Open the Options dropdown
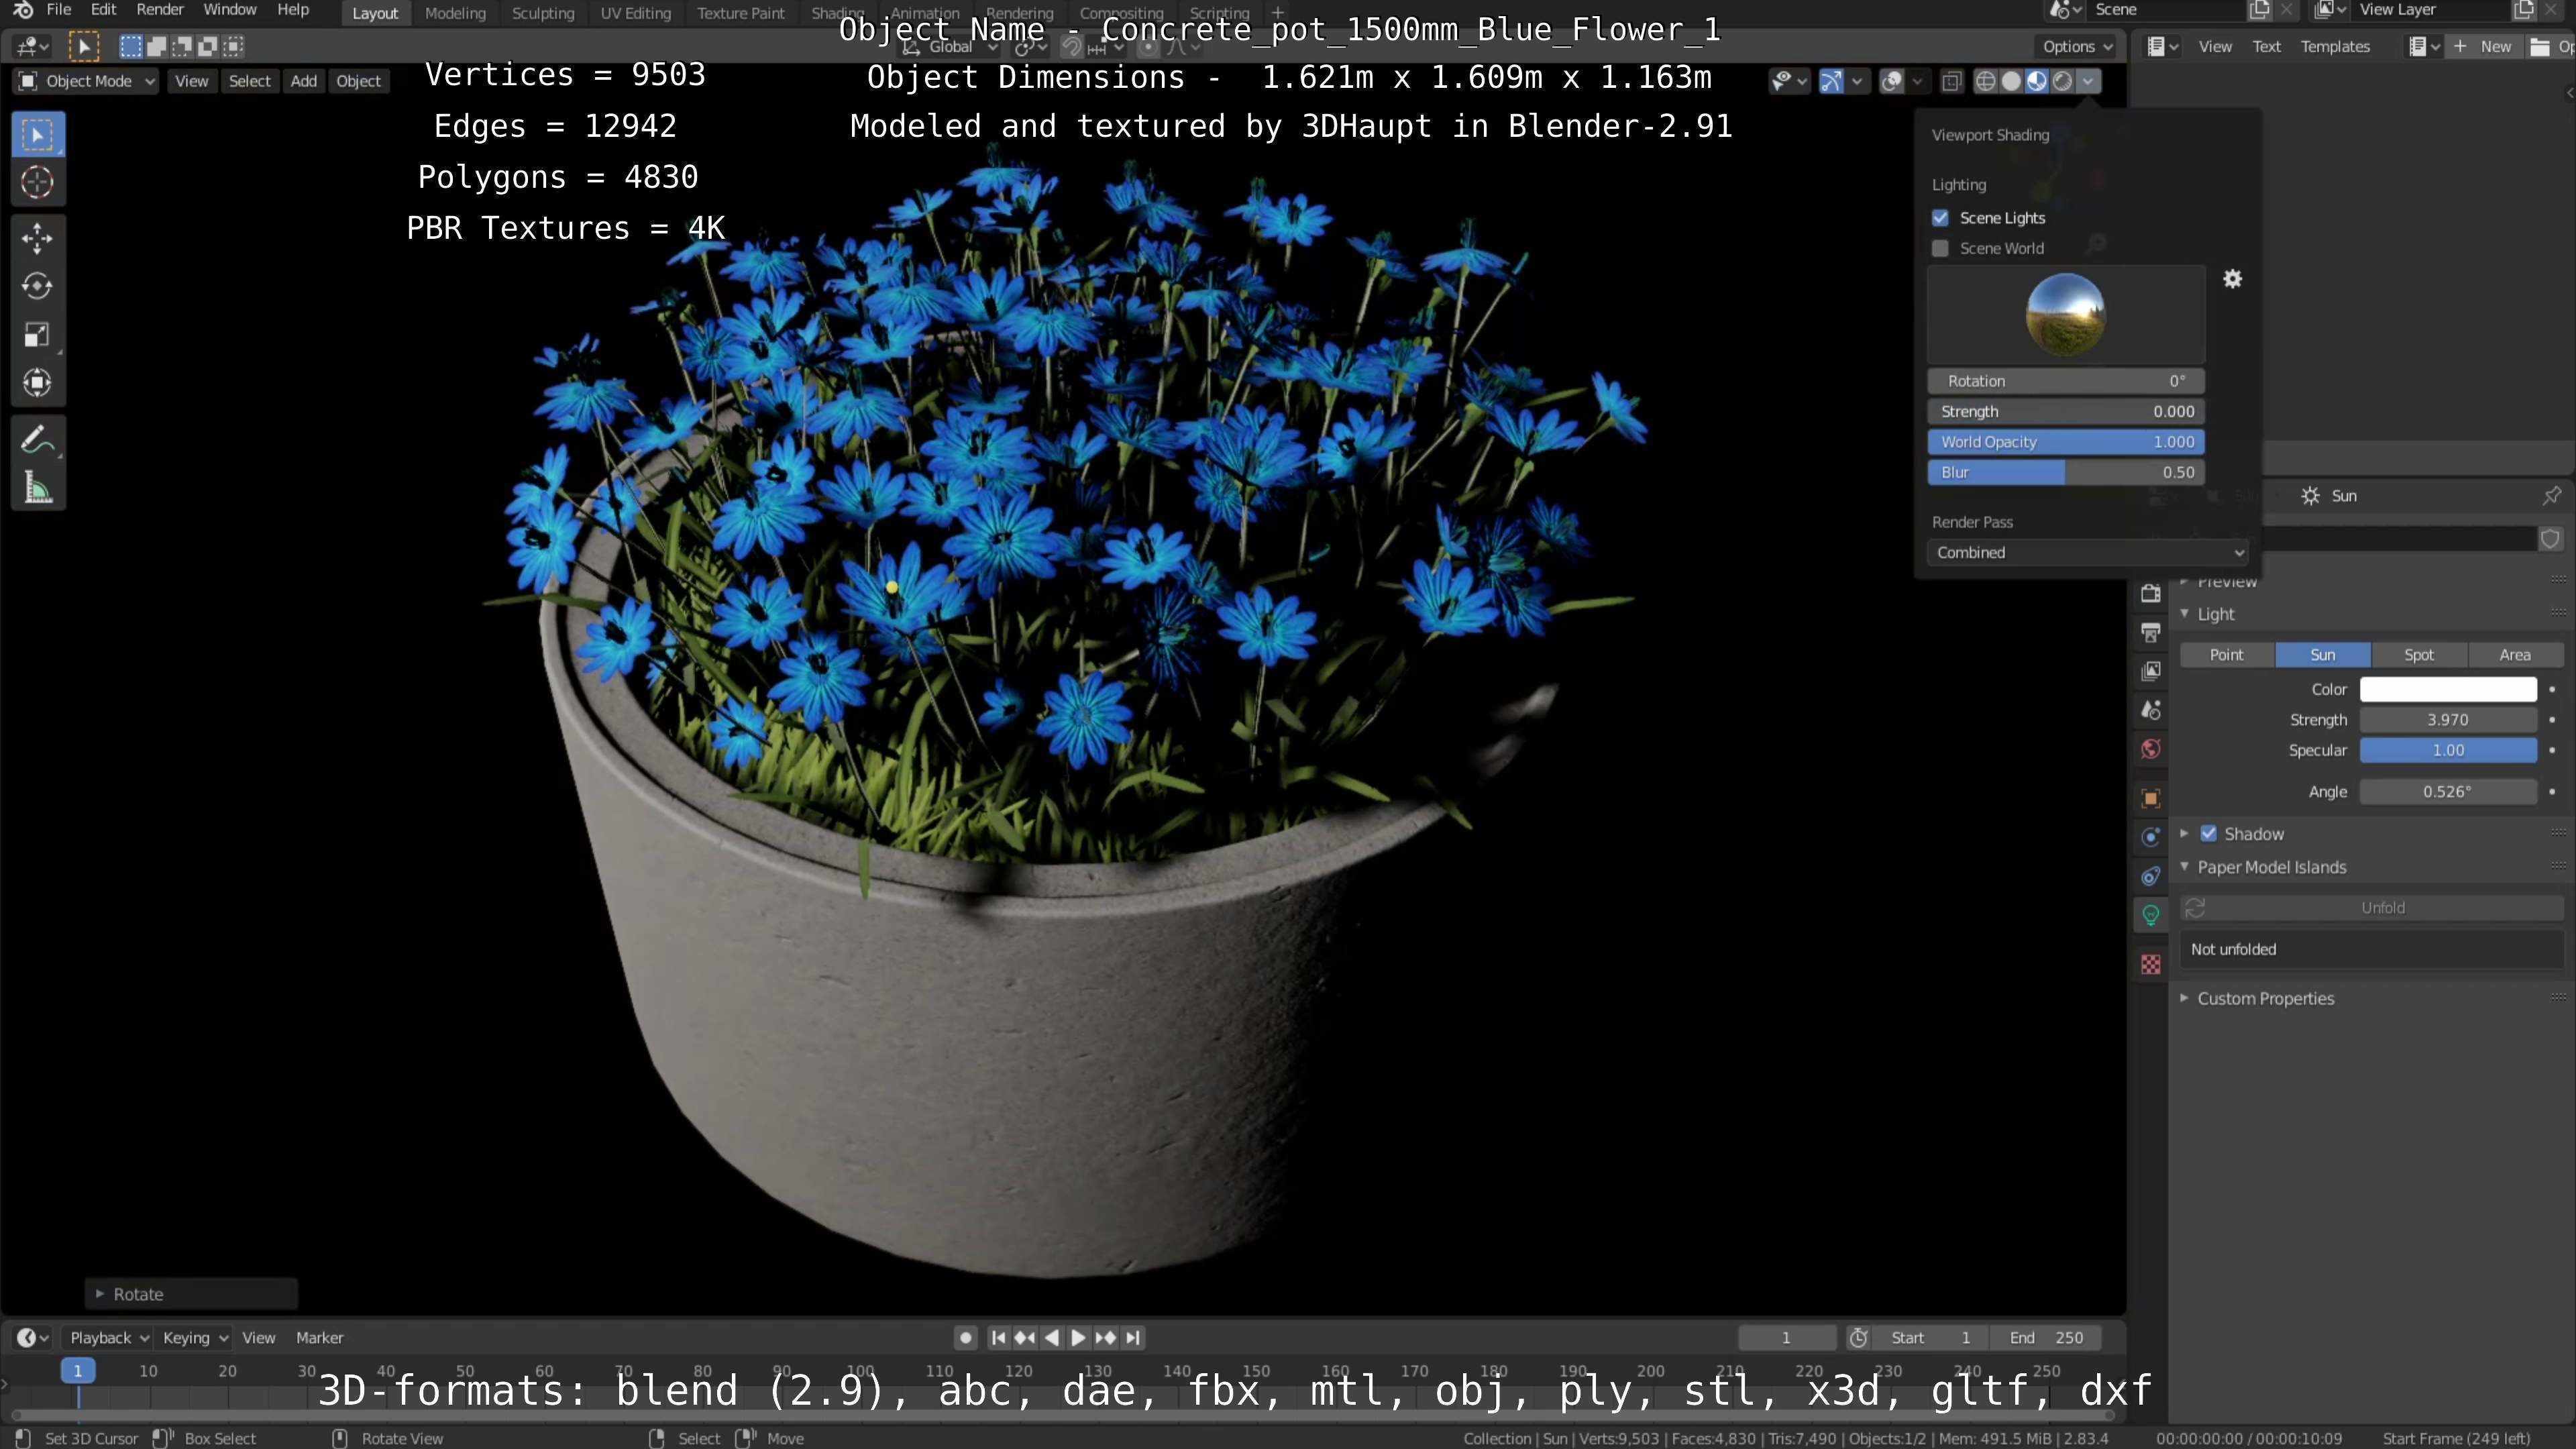2576x1449 pixels. click(x=2077, y=47)
